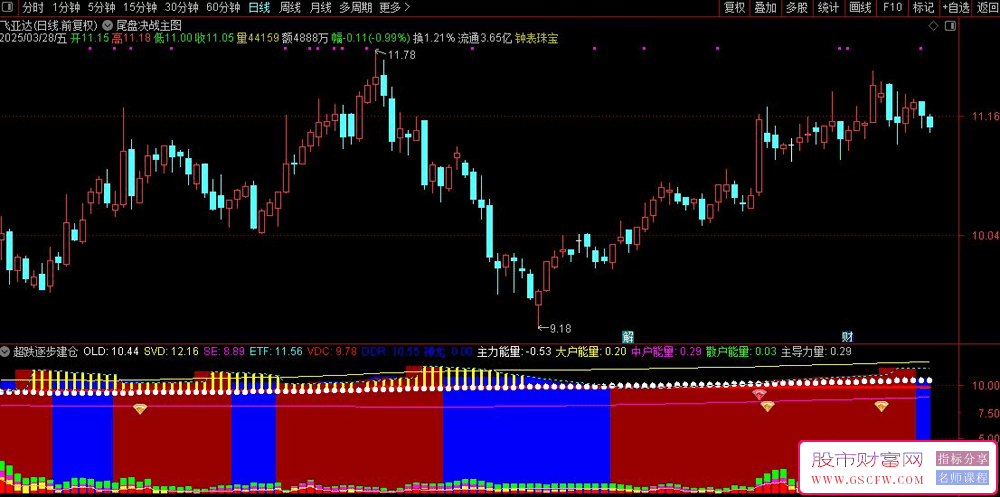The image size is (1000, 497).
Task: Click the diamond icon above the chart
Action: [x=933, y=26]
